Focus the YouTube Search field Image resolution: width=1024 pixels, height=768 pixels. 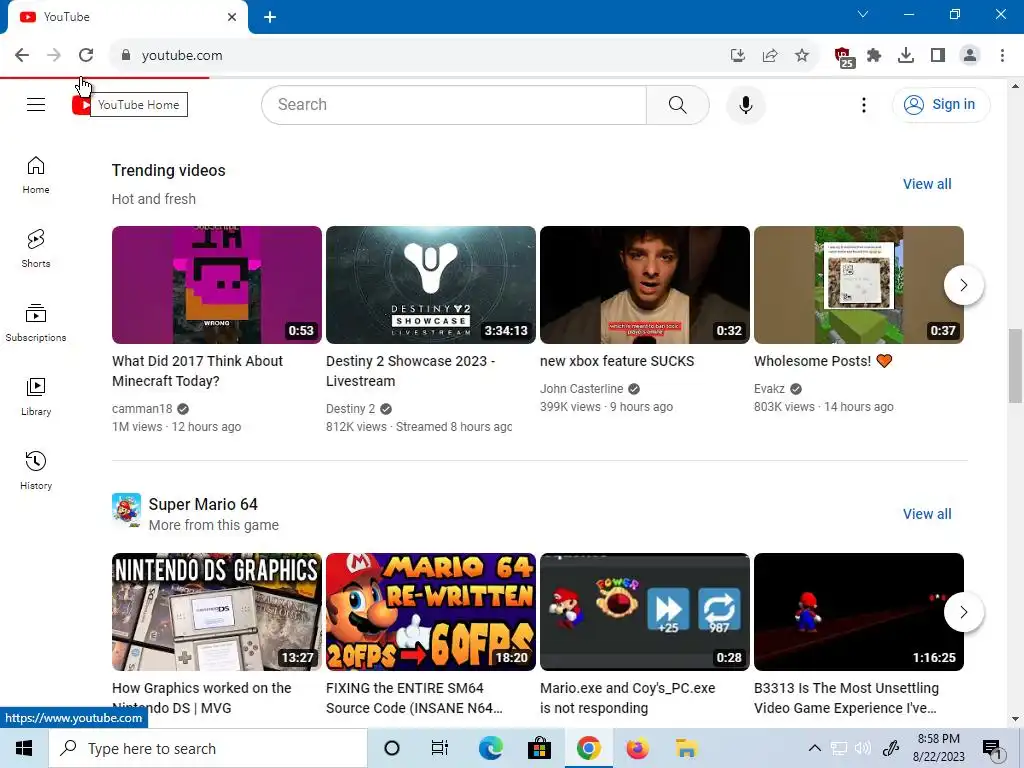coord(454,104)
